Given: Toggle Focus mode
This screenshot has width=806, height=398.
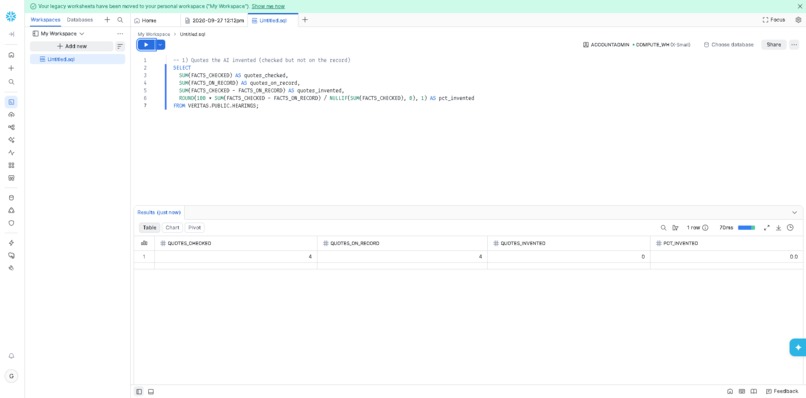Looking at the screenshot, I should [774, 20].
